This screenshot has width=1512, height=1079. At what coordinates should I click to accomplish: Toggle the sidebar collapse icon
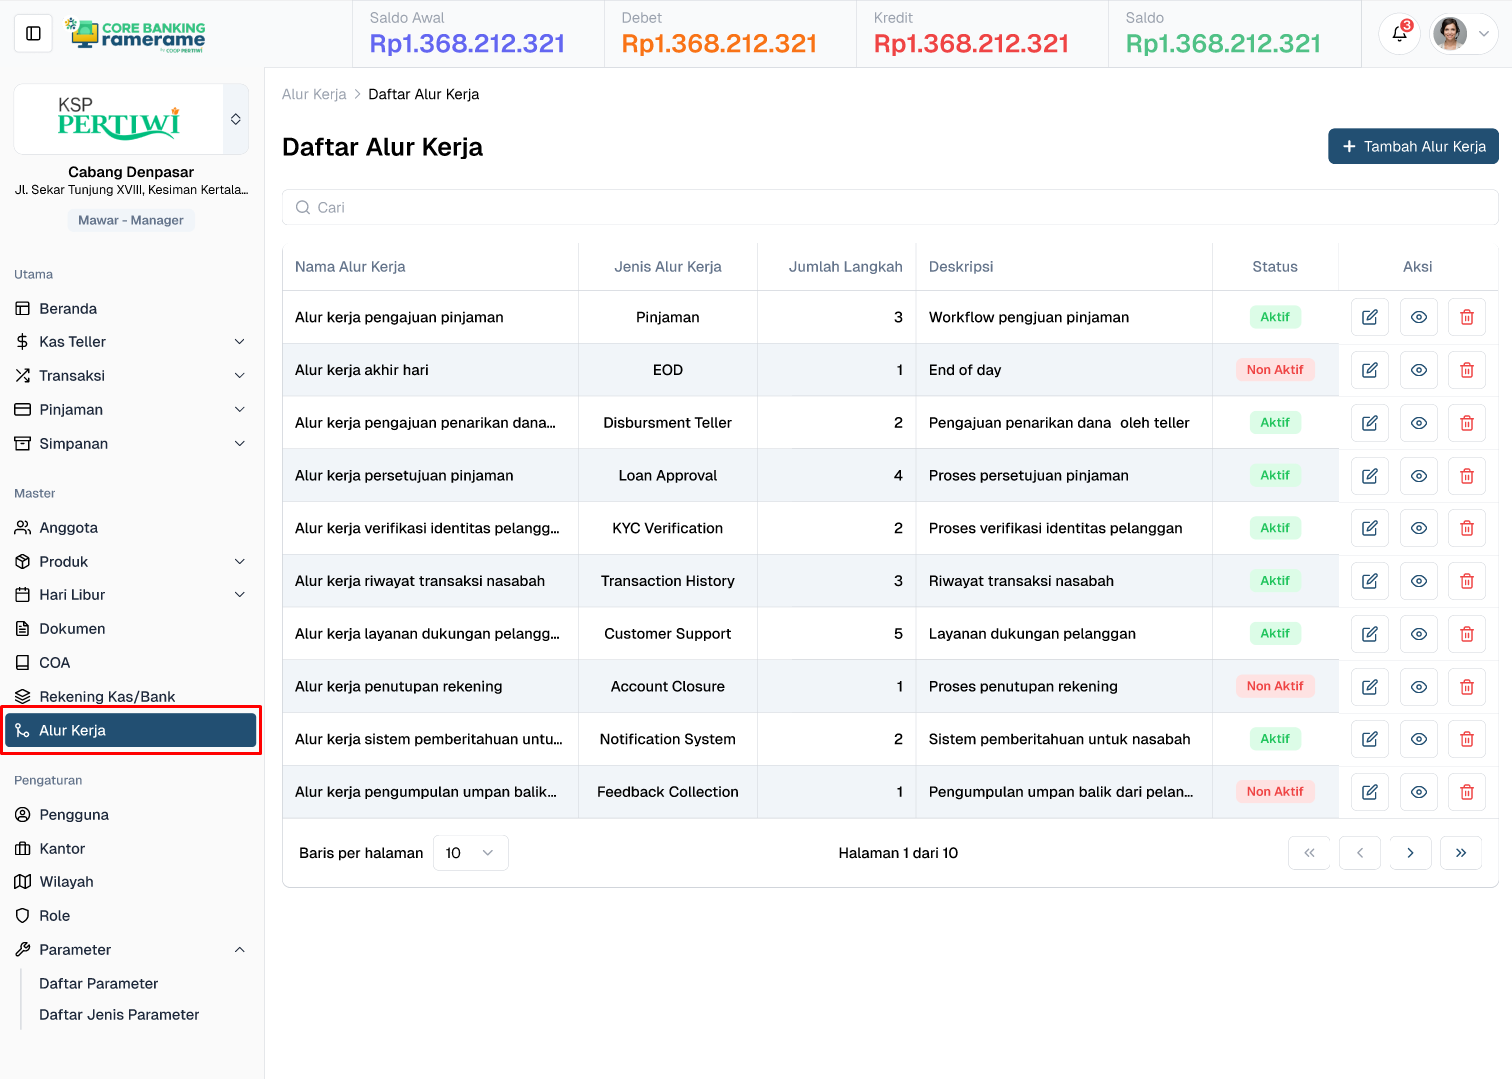click(33, 34)
